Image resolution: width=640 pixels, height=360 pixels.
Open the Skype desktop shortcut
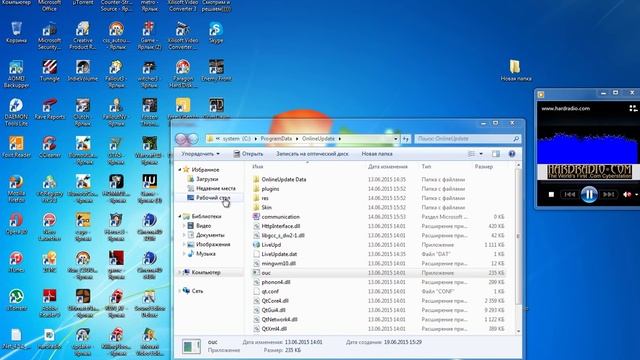216,33
